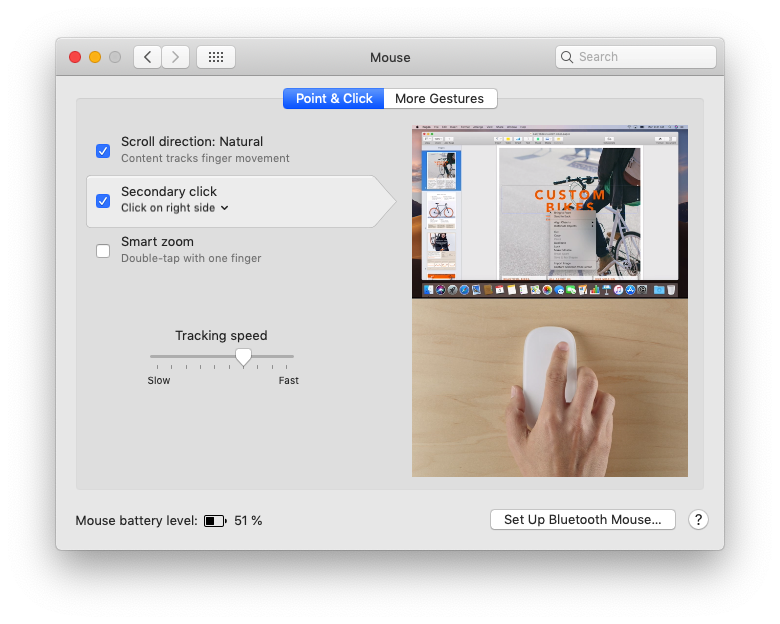
Task: Click the Slow end of tracking slider
Action: coord(152,356)
